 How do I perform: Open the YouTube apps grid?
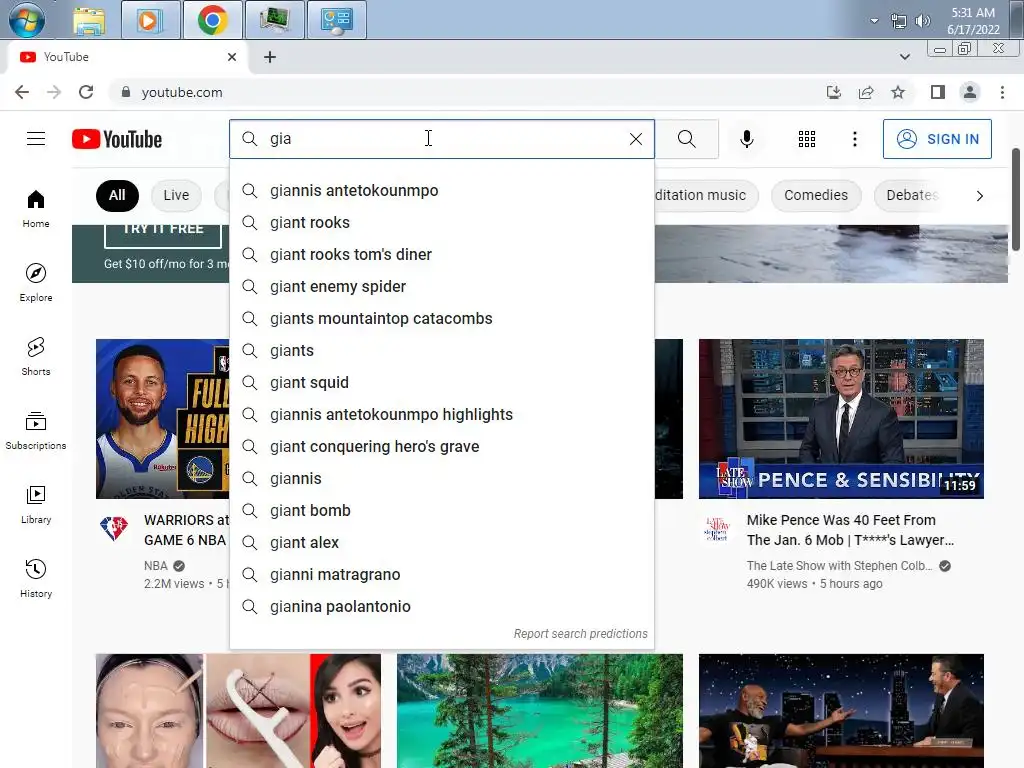point(807,139)
